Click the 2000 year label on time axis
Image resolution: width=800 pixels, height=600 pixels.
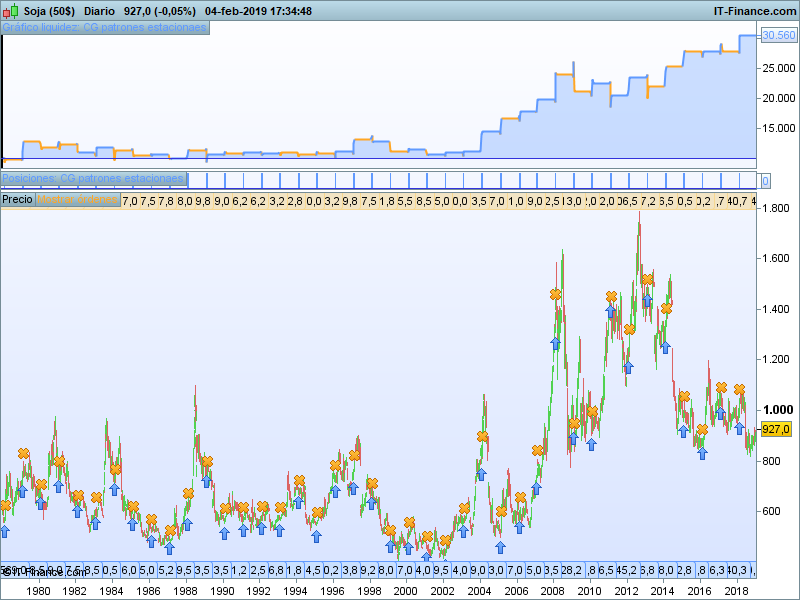coord(406,591)
